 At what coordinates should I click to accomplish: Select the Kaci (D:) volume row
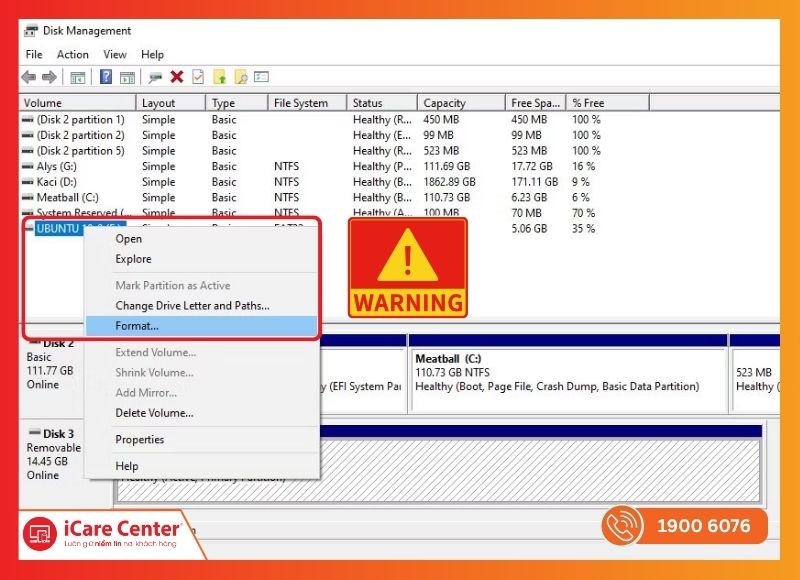(56, 182)
